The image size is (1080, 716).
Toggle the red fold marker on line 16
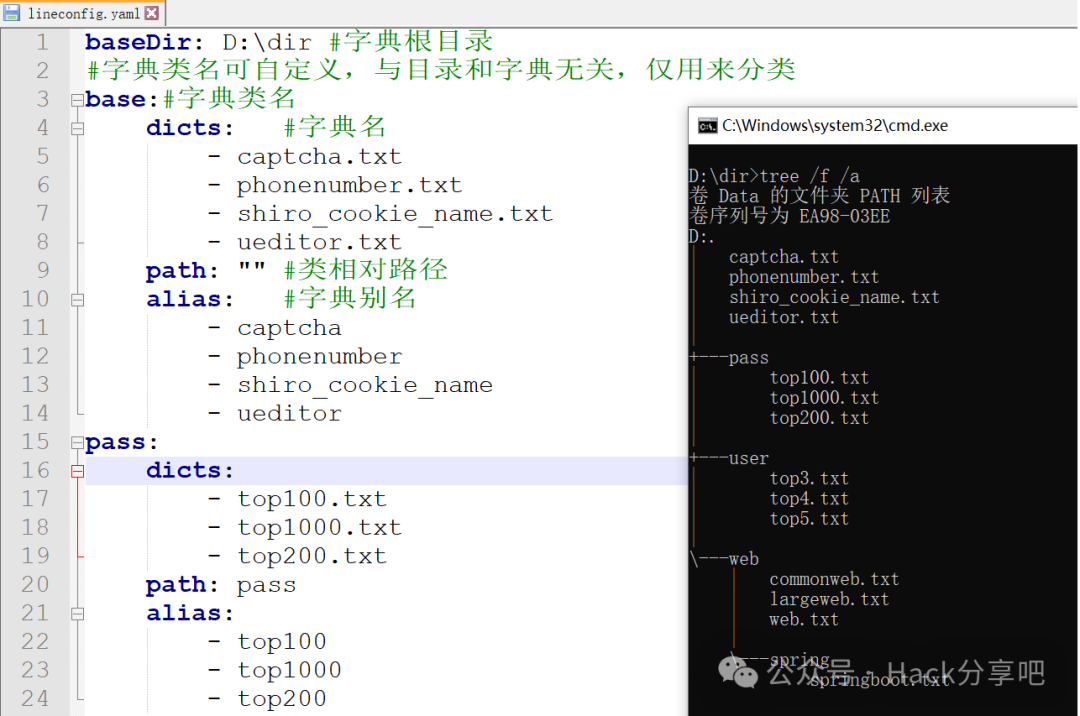(x=78, y=471)
